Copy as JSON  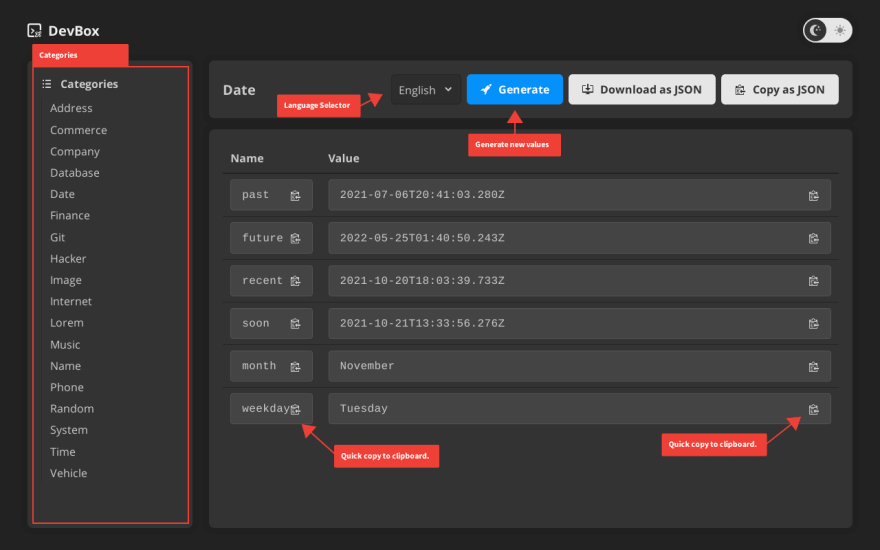click(x=780, y=90)
